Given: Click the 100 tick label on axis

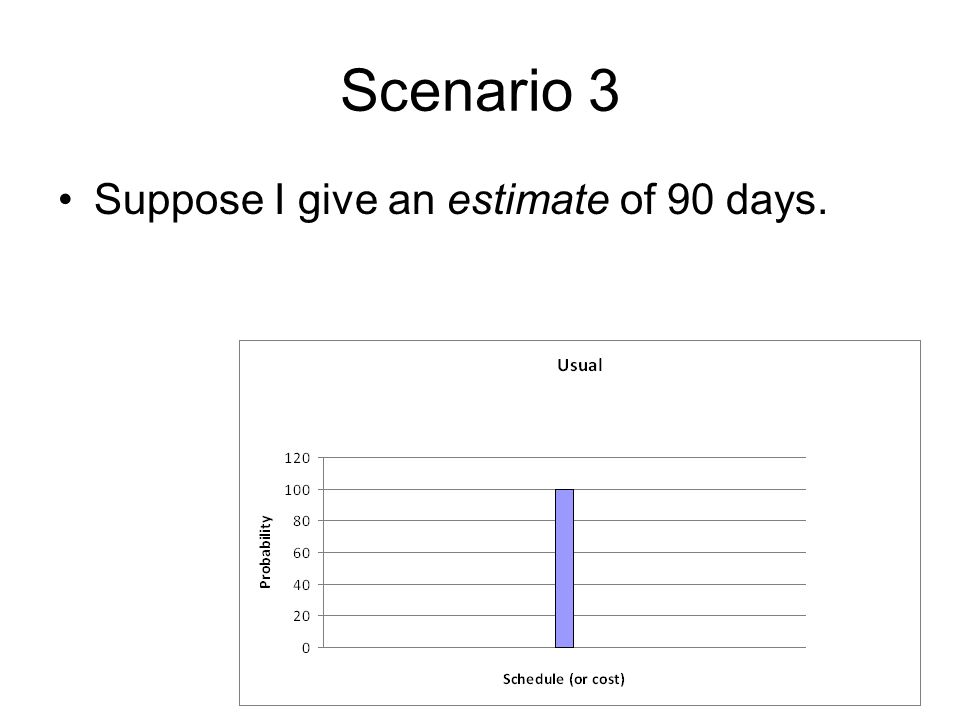Looking at the screenshot, I should pyautogui.click(x=297, y=490).
